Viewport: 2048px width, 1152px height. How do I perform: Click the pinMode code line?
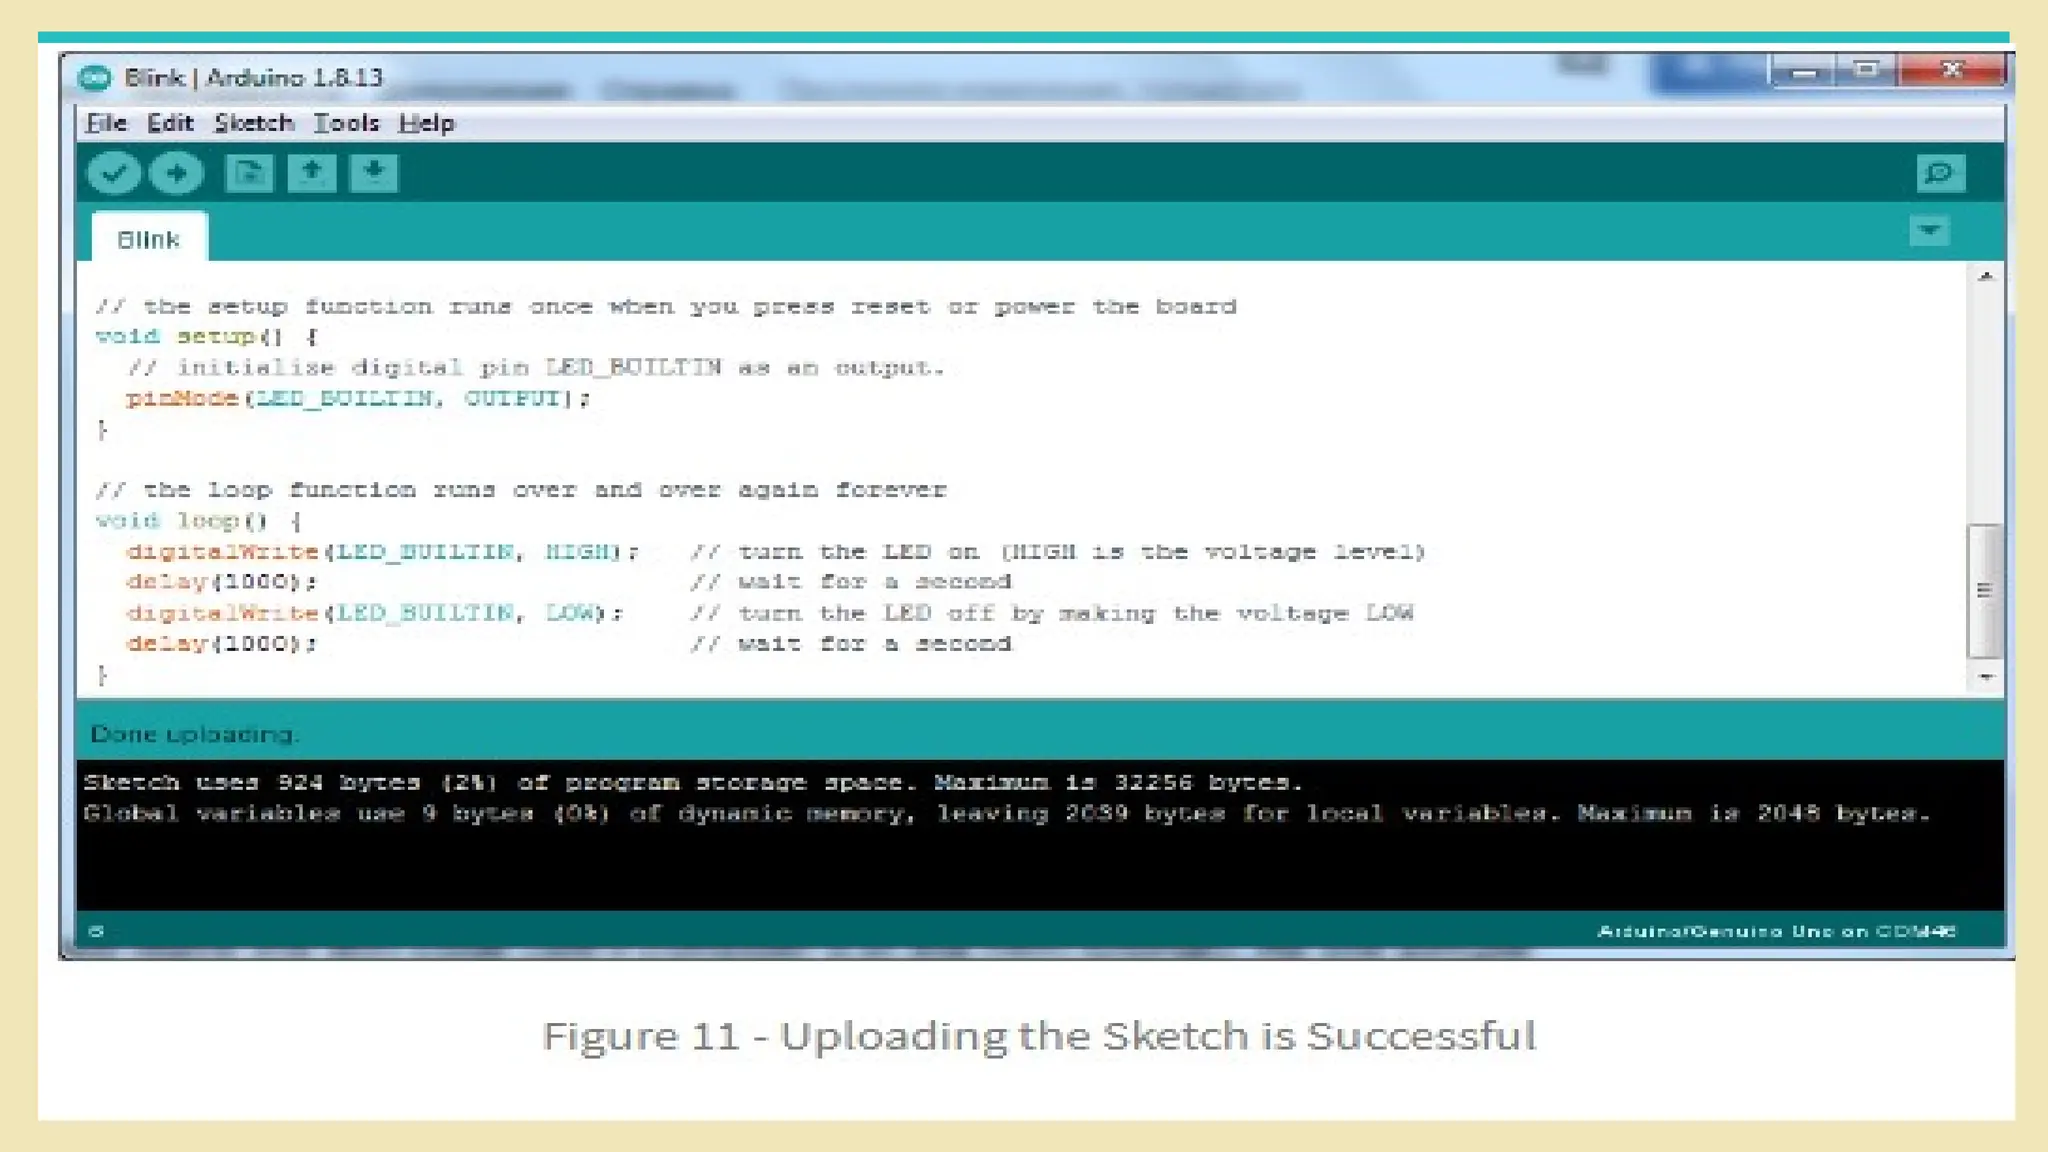pyautogui.click(x=357, y=398)
